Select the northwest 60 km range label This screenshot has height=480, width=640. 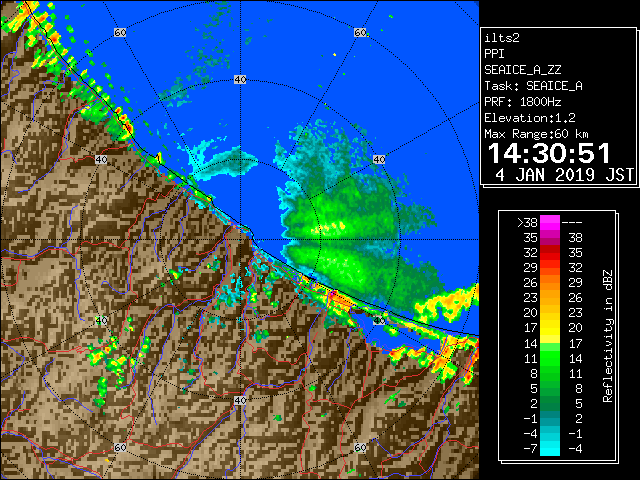[120, 32]
